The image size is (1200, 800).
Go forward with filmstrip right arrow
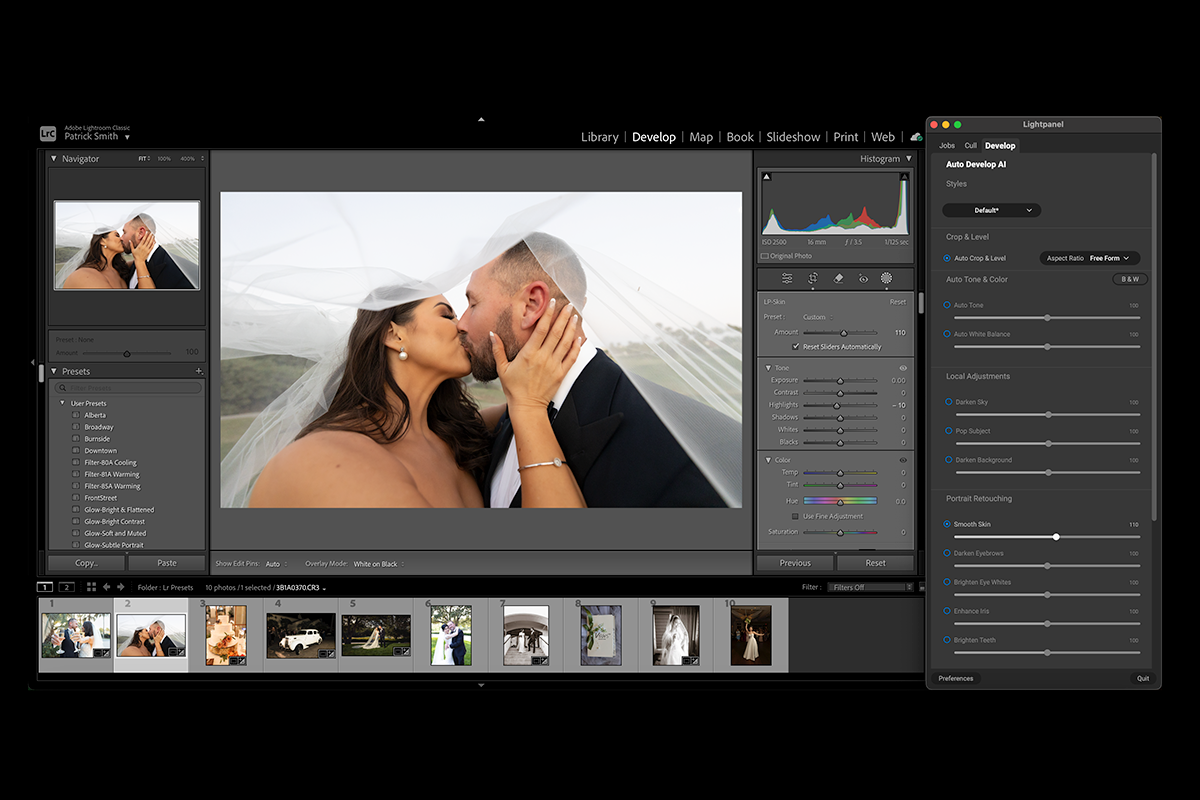tap(121, 587)
